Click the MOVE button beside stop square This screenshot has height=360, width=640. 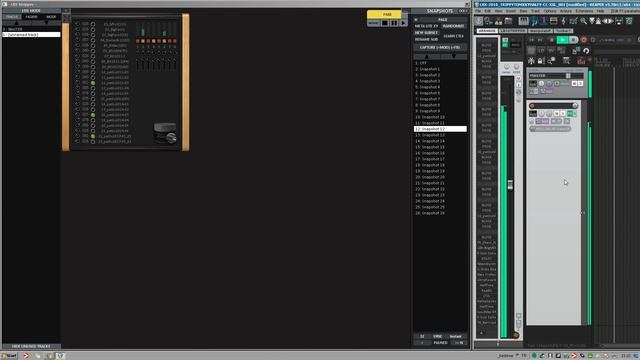click(373, 23)
